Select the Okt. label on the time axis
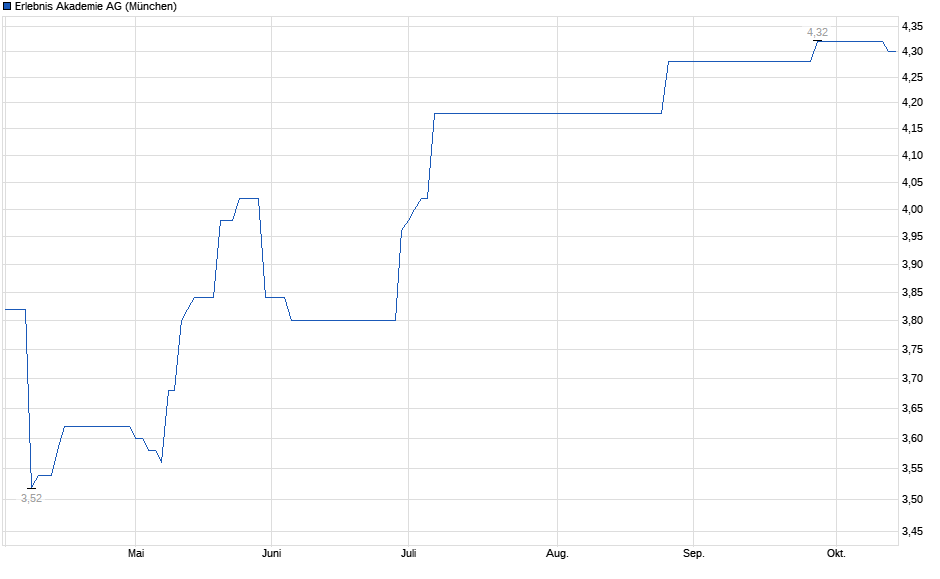This screenshot has height=579, width=940. tap(836, 553)
